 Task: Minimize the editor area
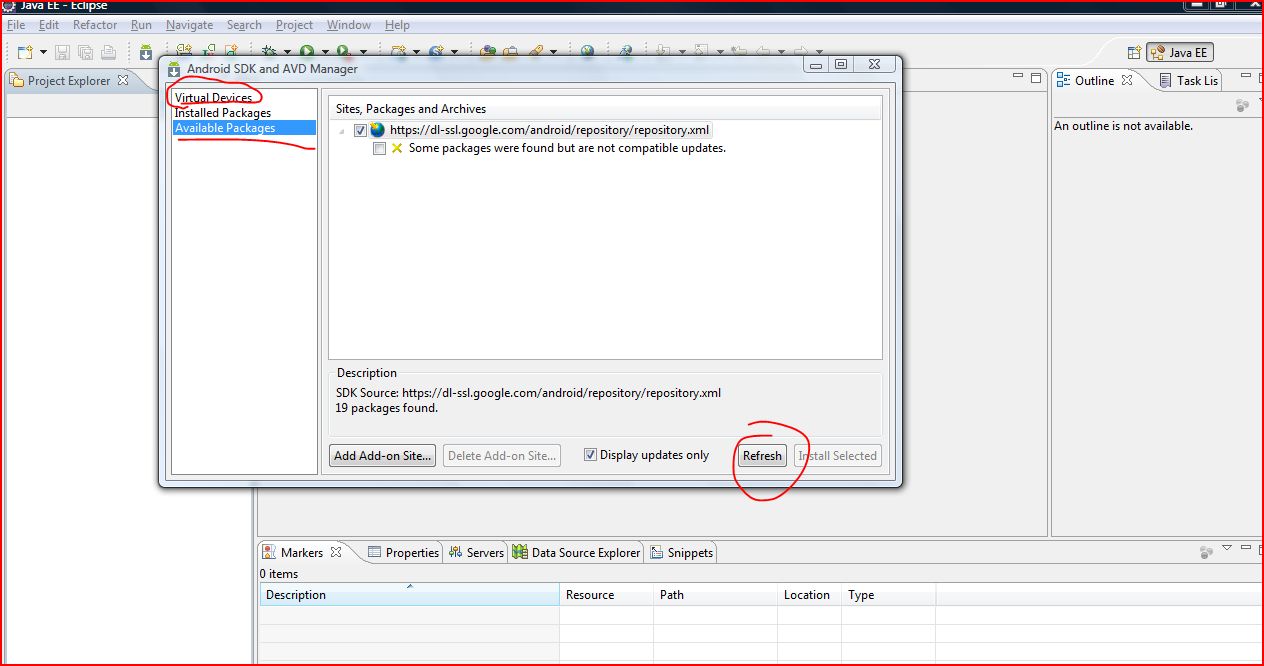pos(1018,76)
